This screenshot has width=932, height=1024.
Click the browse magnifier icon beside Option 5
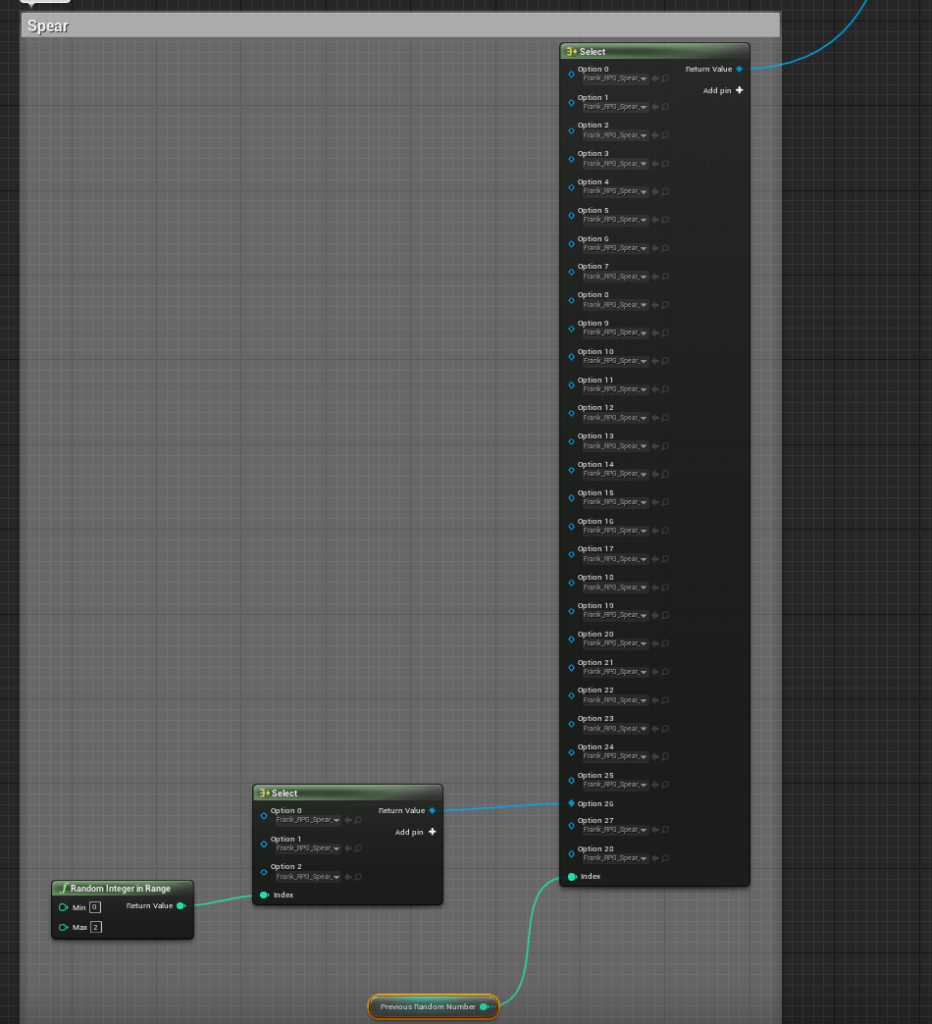click(x=666, y=219)
